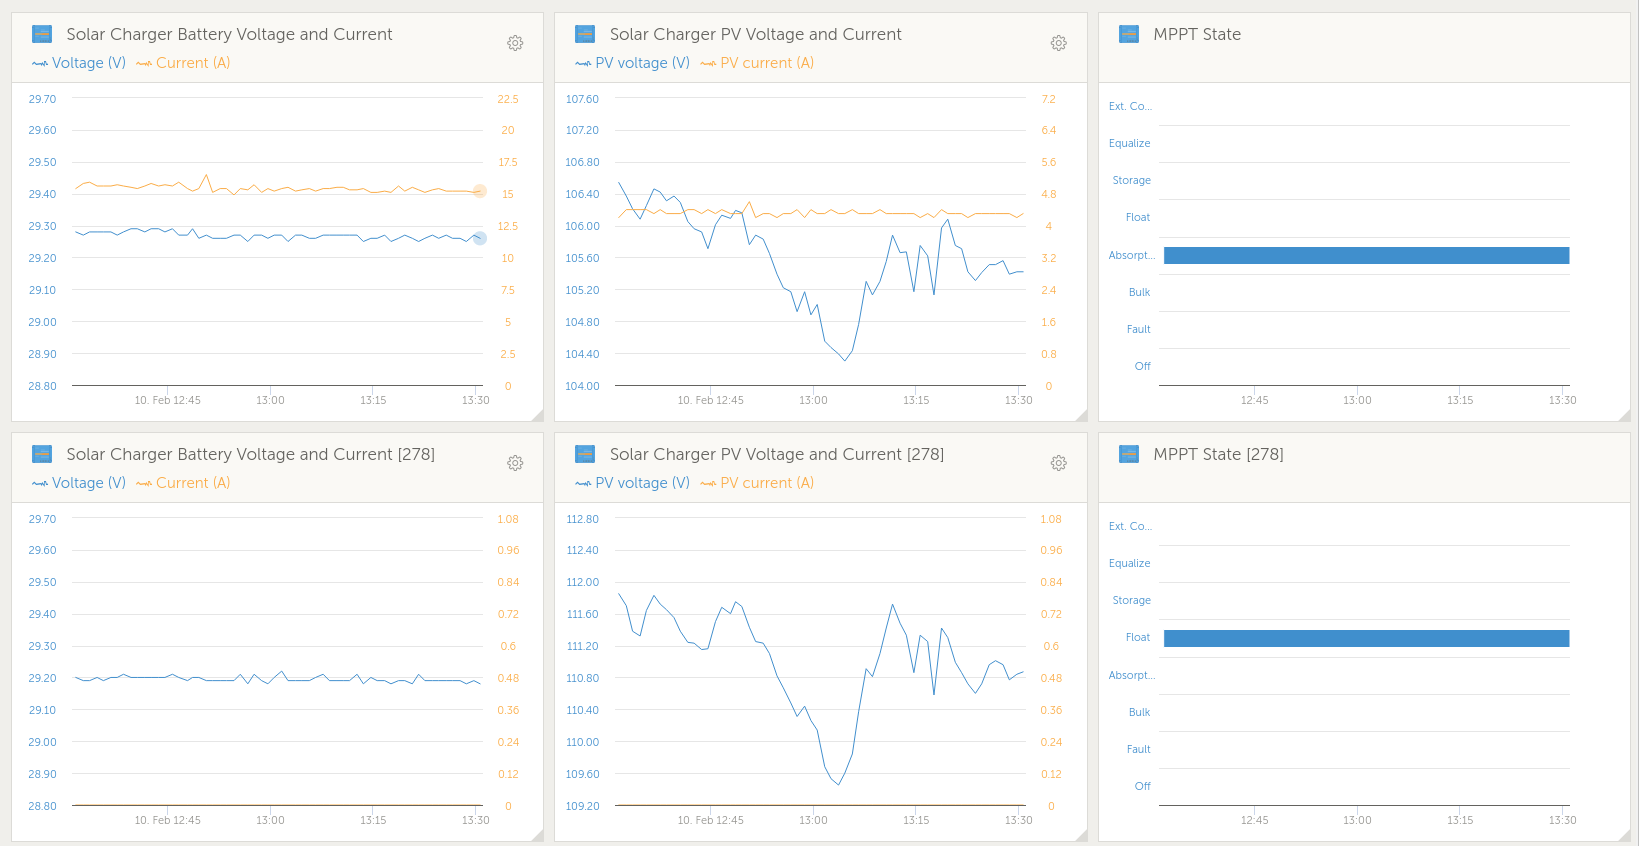Click 'Fault' label in MPPT State [278] chart
Screen dimensions: 1639x846
(1138, 749)
